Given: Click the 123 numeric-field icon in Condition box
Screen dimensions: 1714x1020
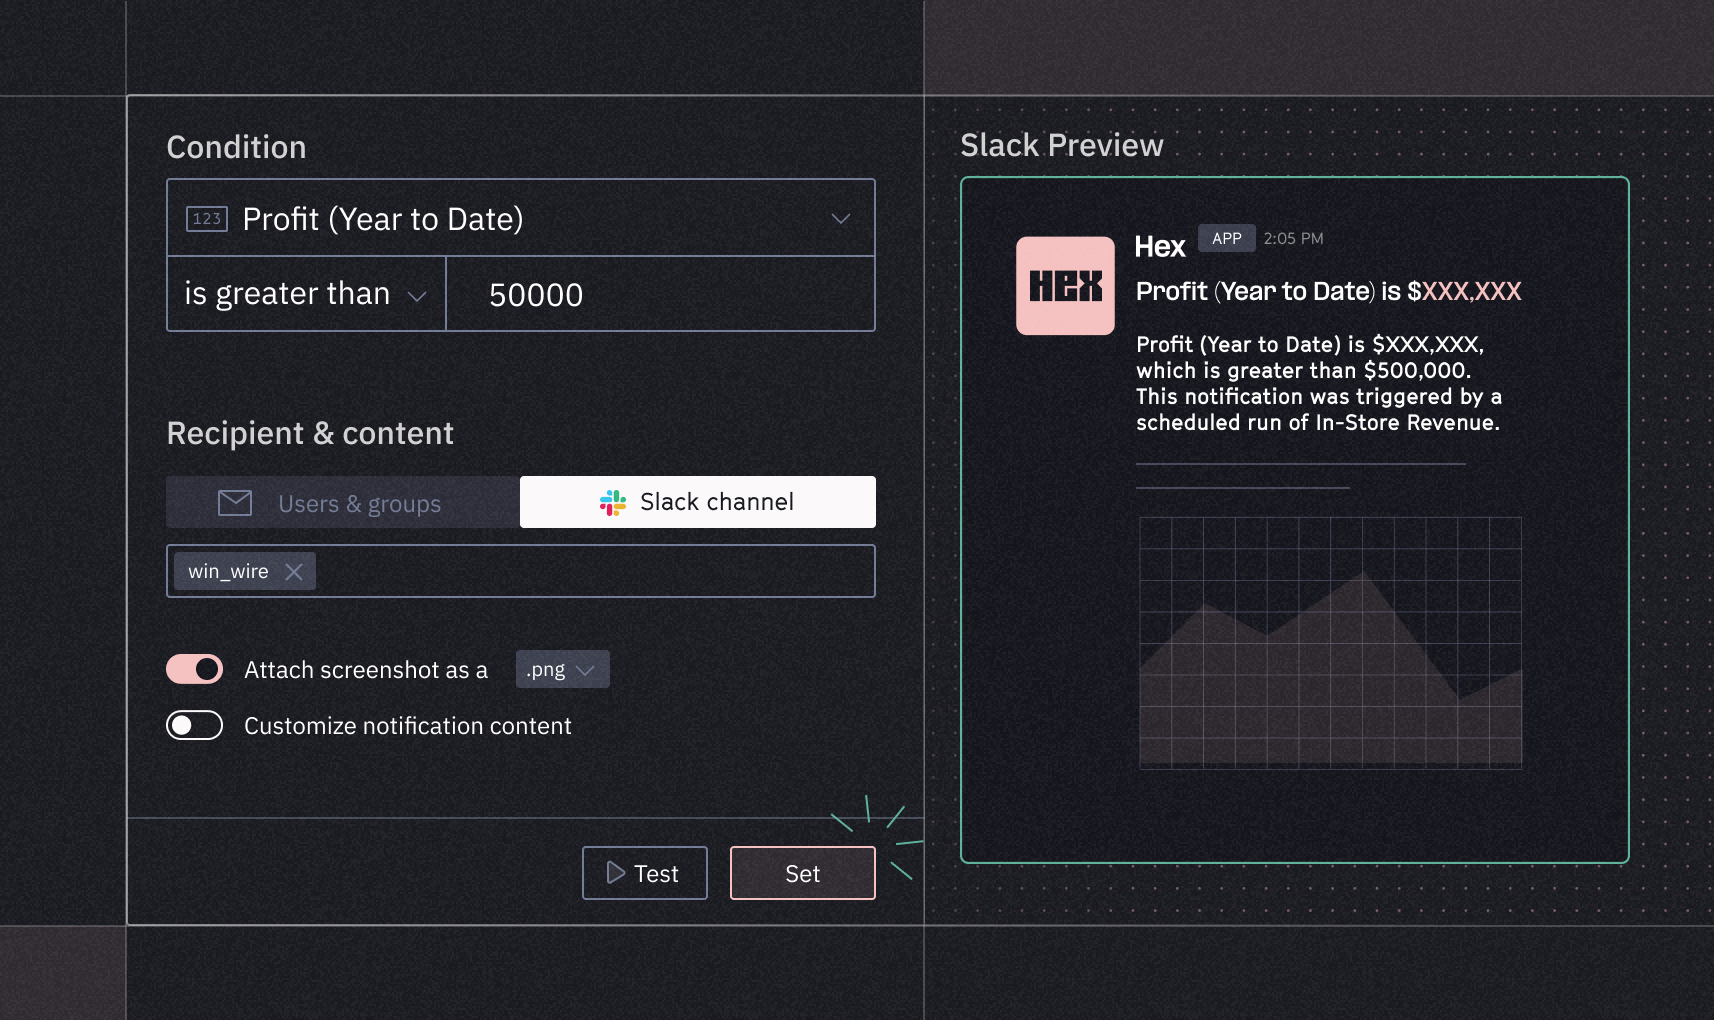Looking at the screenshot, I should coord(205,218).
